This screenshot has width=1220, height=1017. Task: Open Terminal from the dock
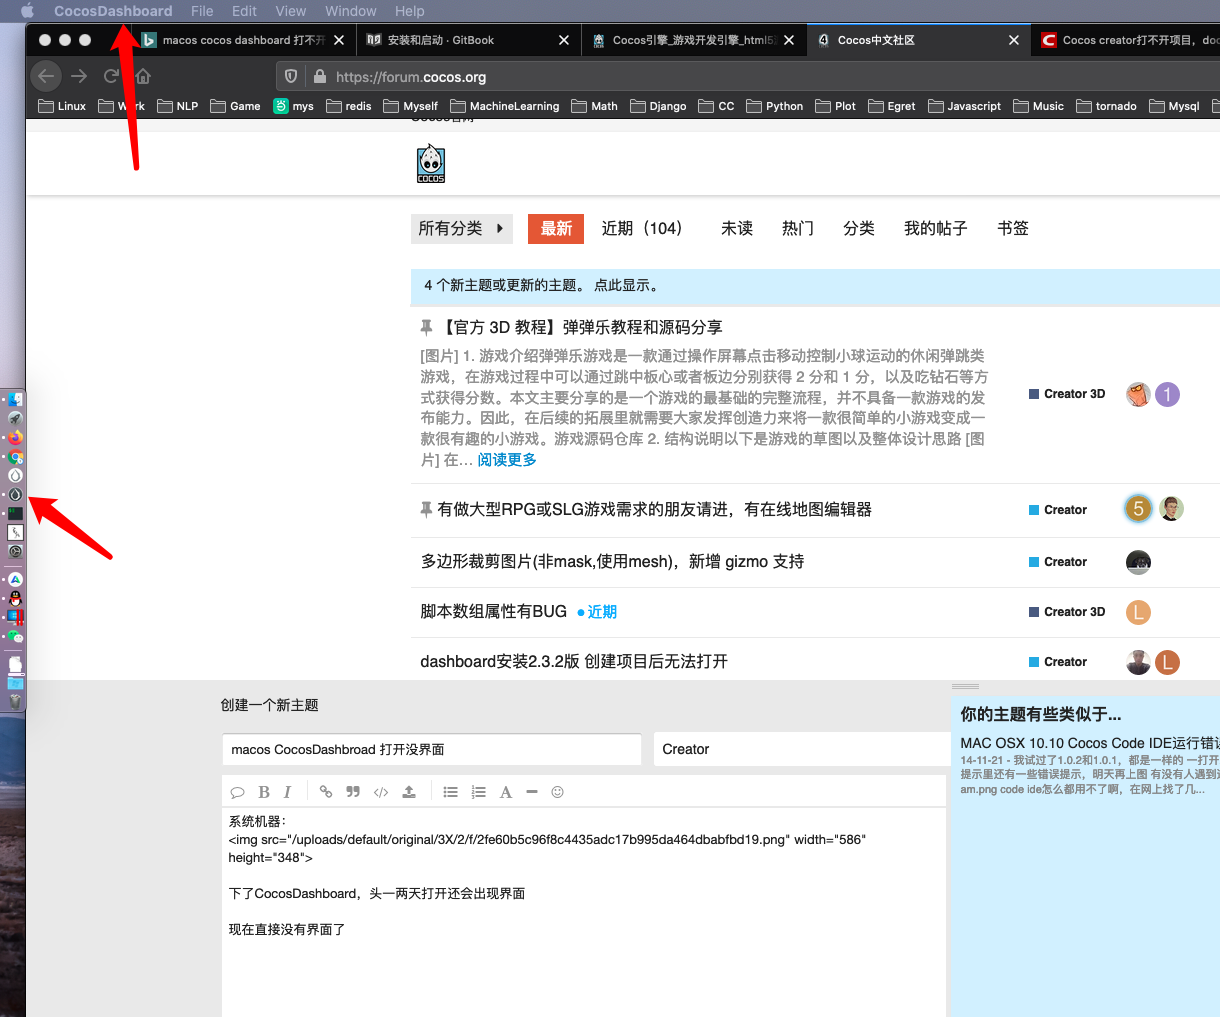(x=15, y=513)
